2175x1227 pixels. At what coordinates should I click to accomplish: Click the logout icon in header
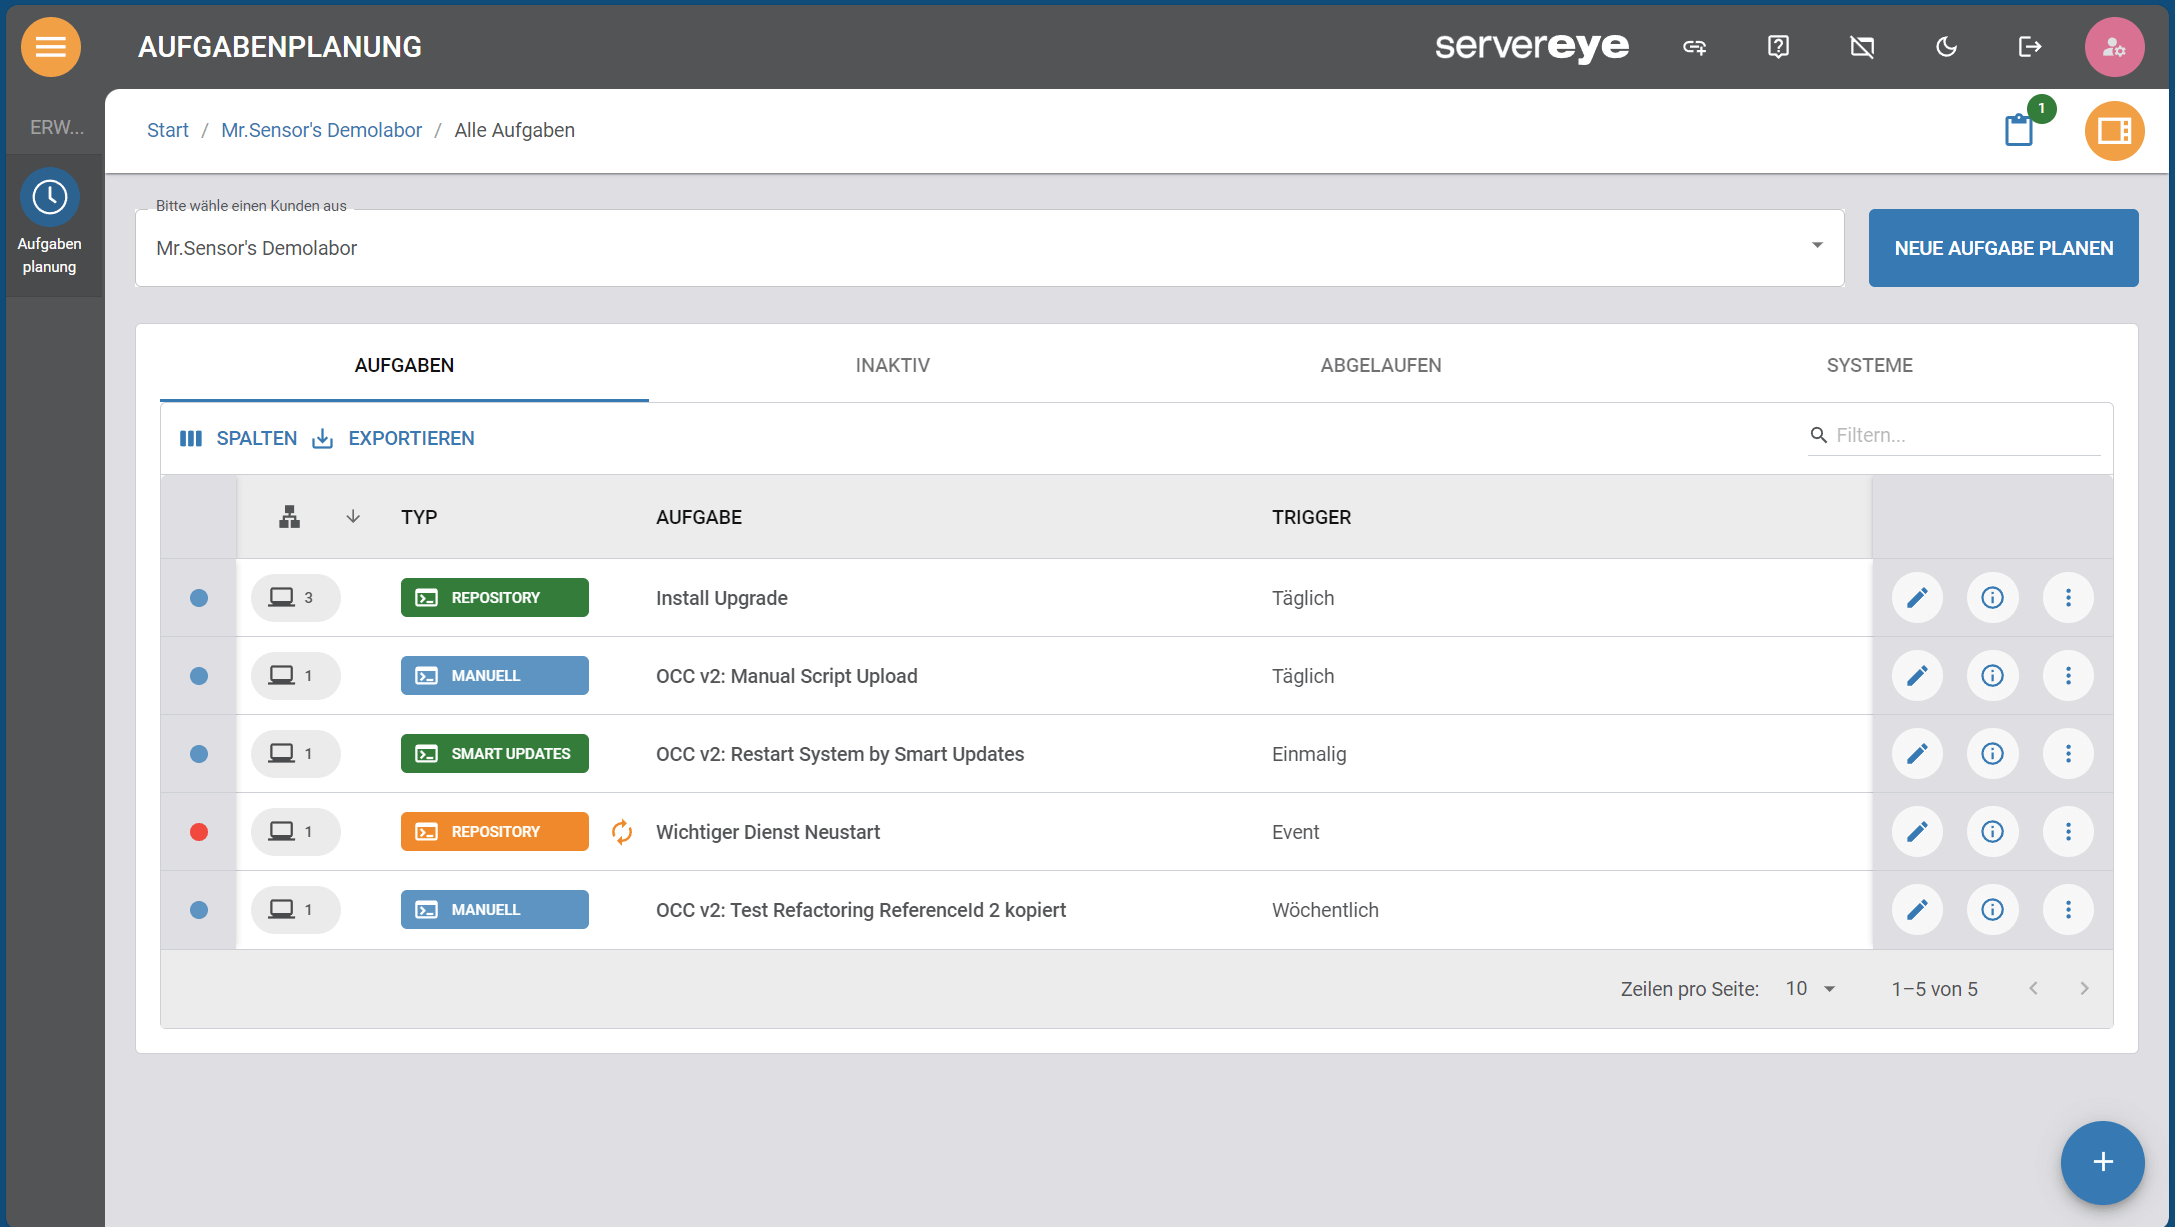pos(2029,47)
